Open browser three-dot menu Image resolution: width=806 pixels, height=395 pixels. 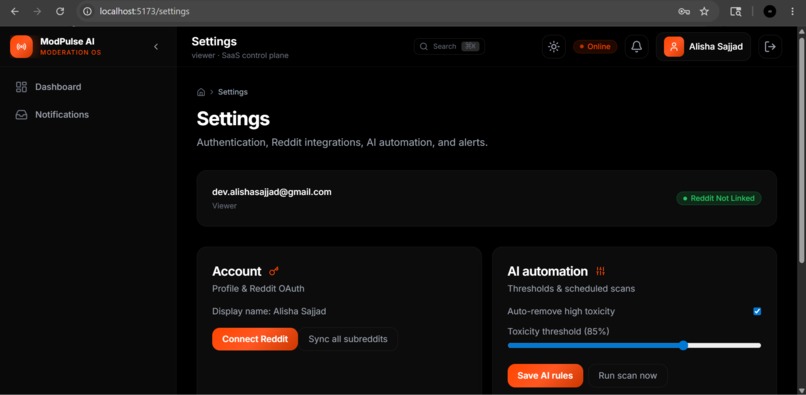click(792, 11)
